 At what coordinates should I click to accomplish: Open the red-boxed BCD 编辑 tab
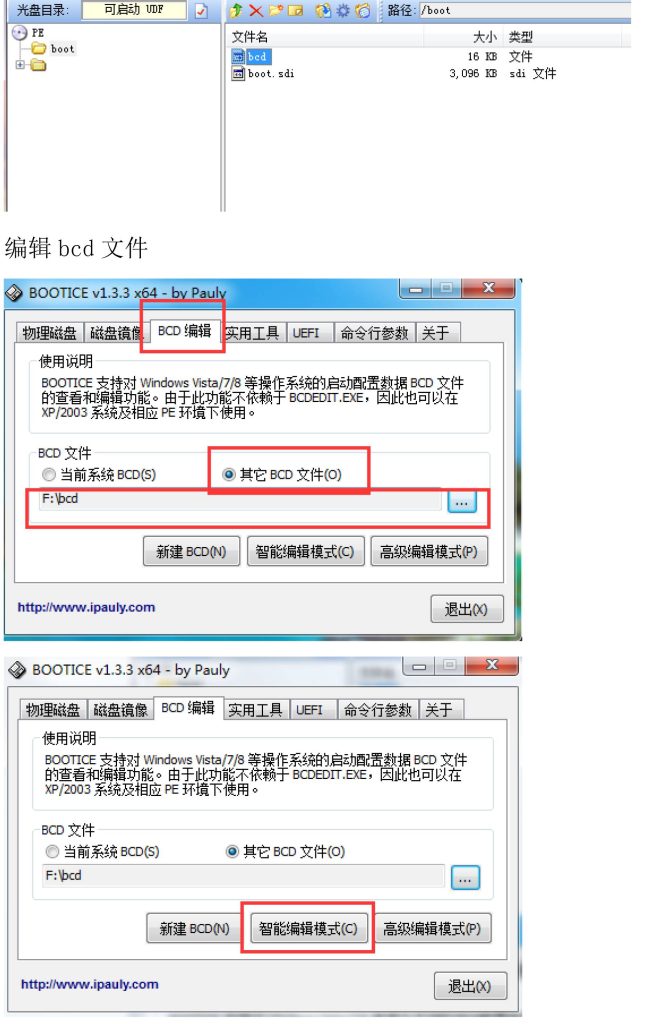pos(184,331)
